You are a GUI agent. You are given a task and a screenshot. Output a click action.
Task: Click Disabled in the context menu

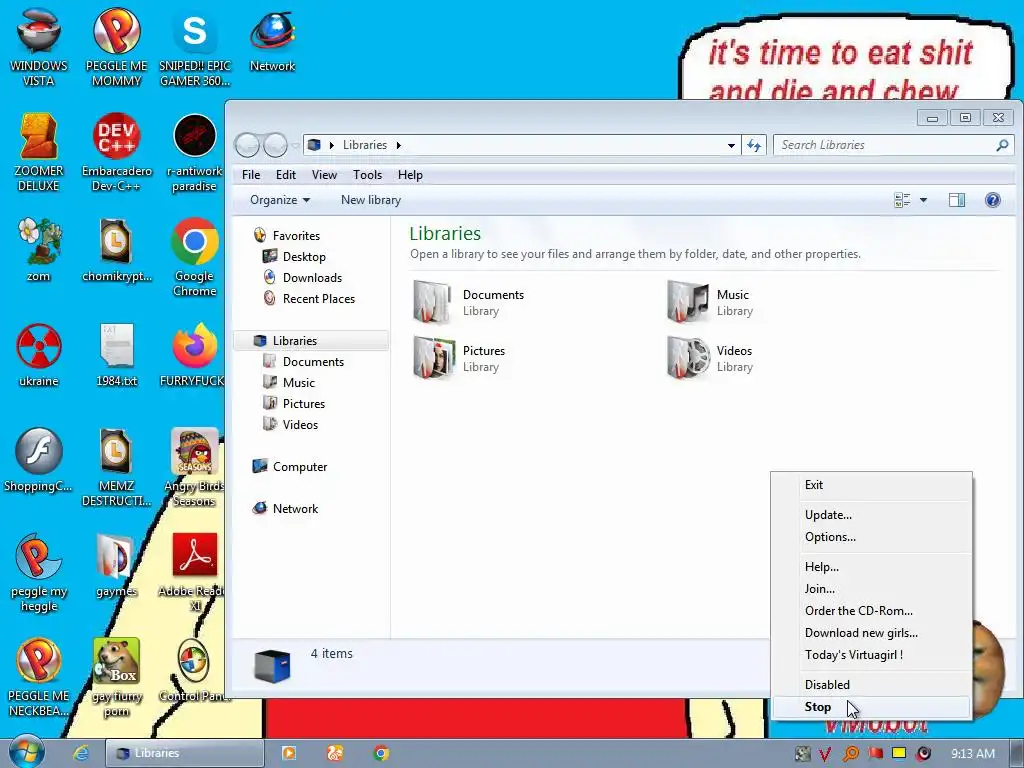point(871,684)
